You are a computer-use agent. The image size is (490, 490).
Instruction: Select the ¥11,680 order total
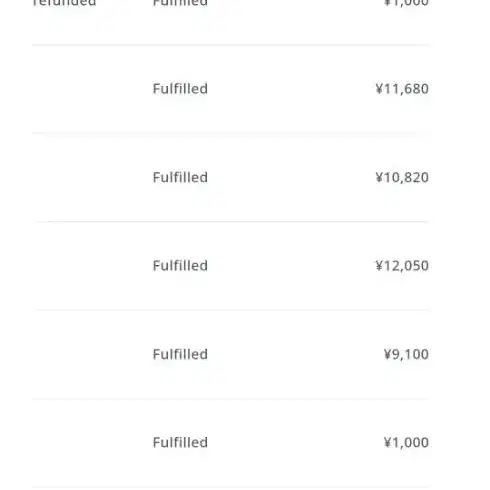[x=402, y=89]
